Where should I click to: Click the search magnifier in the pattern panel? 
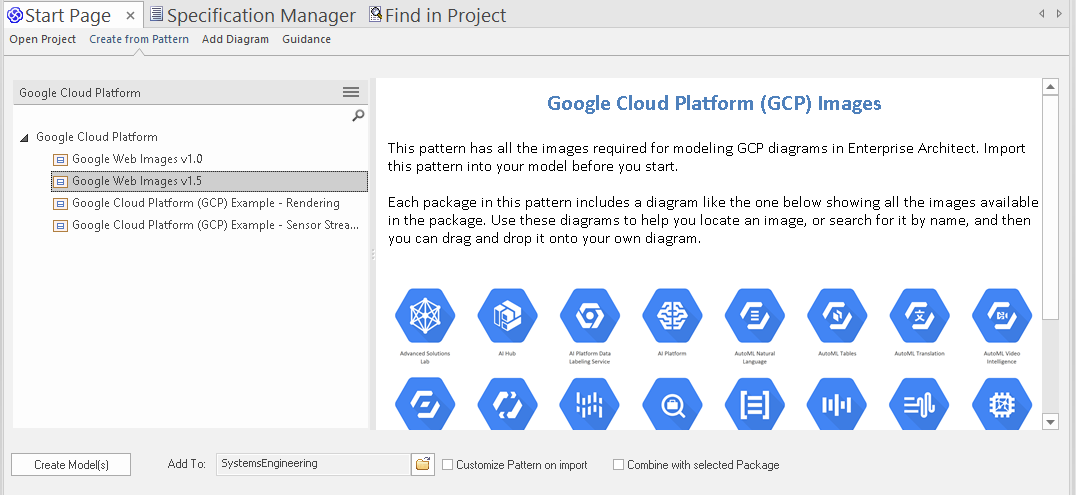358,116
